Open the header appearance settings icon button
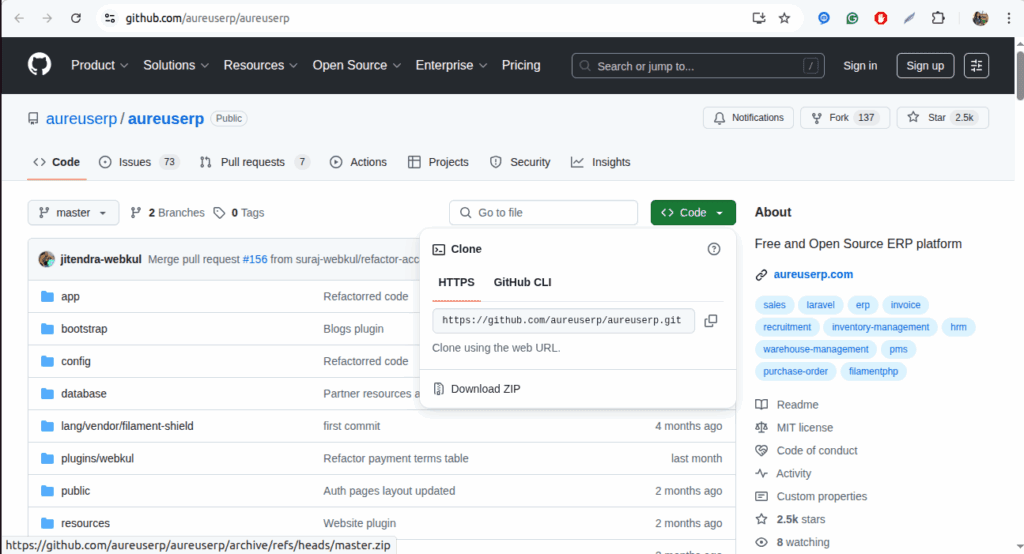This screenshot has height=554, width=1024. coord(976,65)
